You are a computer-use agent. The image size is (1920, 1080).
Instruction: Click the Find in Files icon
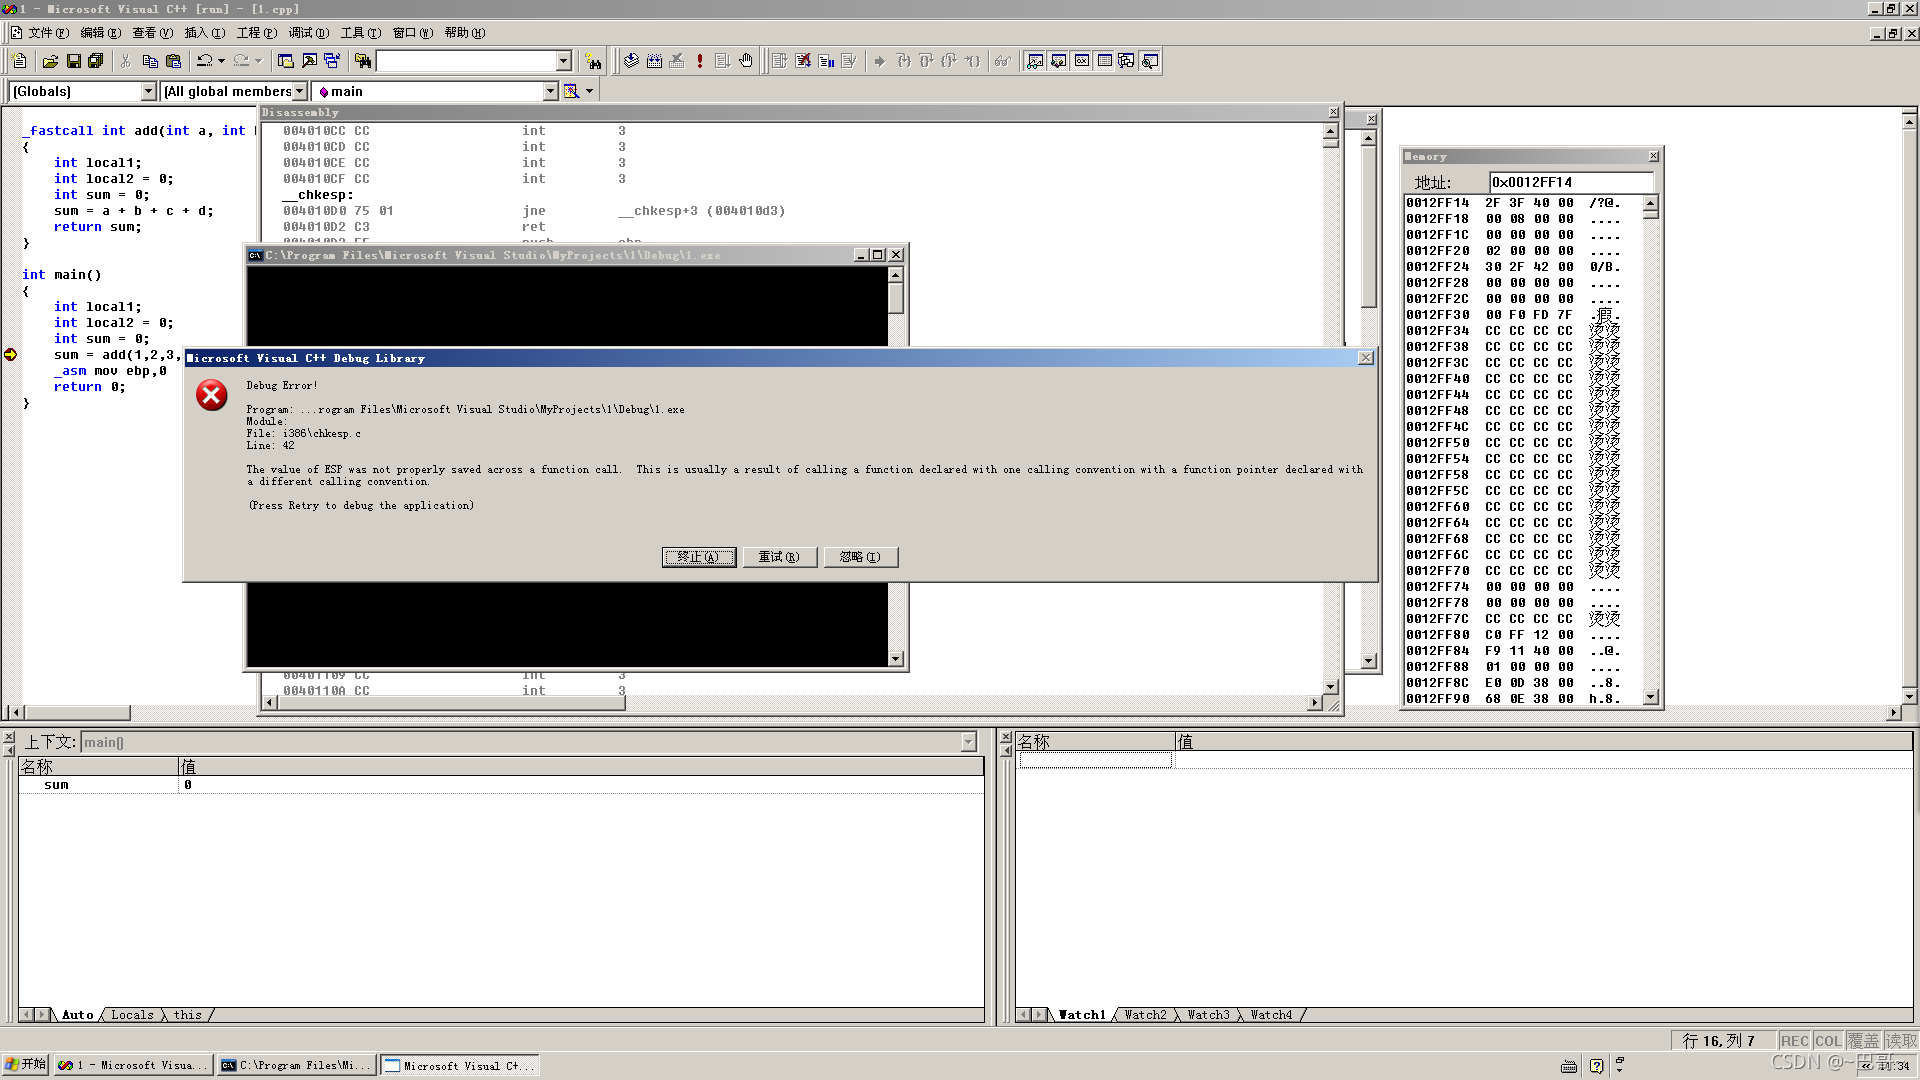point(363,62)
